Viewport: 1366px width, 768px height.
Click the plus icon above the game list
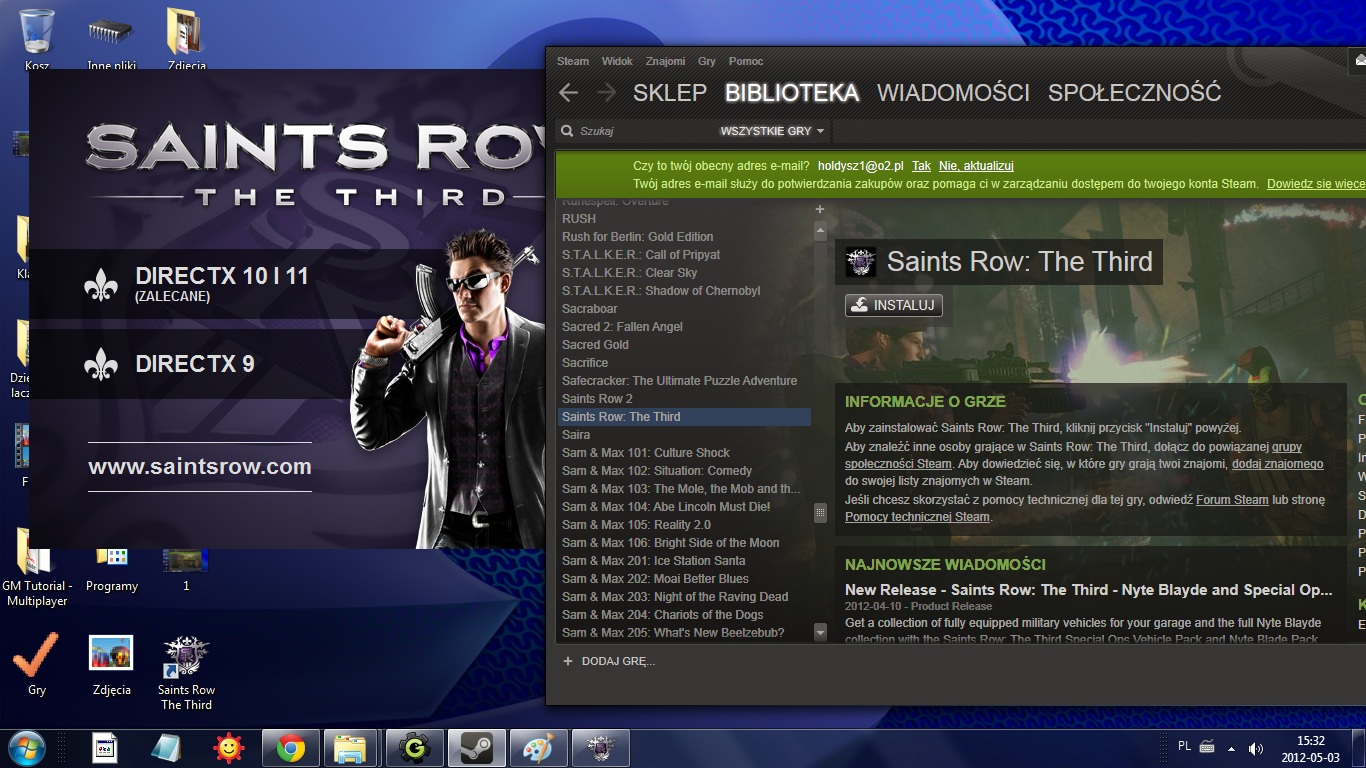click(820, 209)
